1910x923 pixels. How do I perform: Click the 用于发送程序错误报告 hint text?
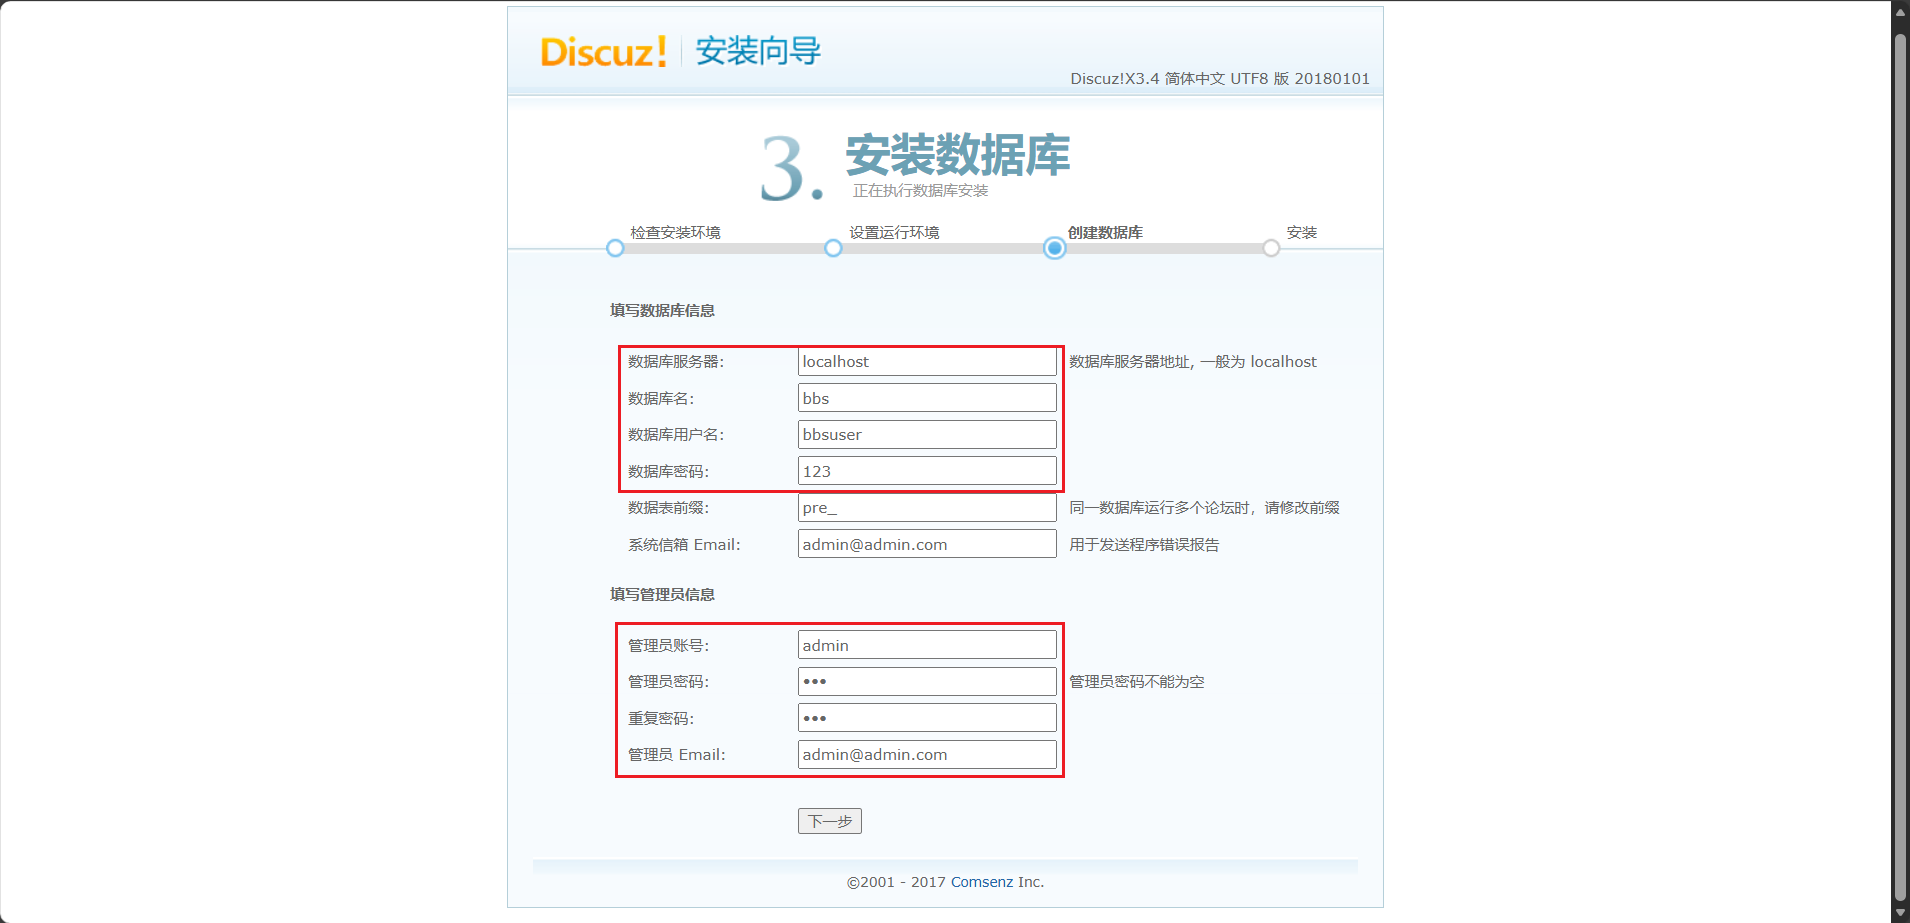[1144, 544]
